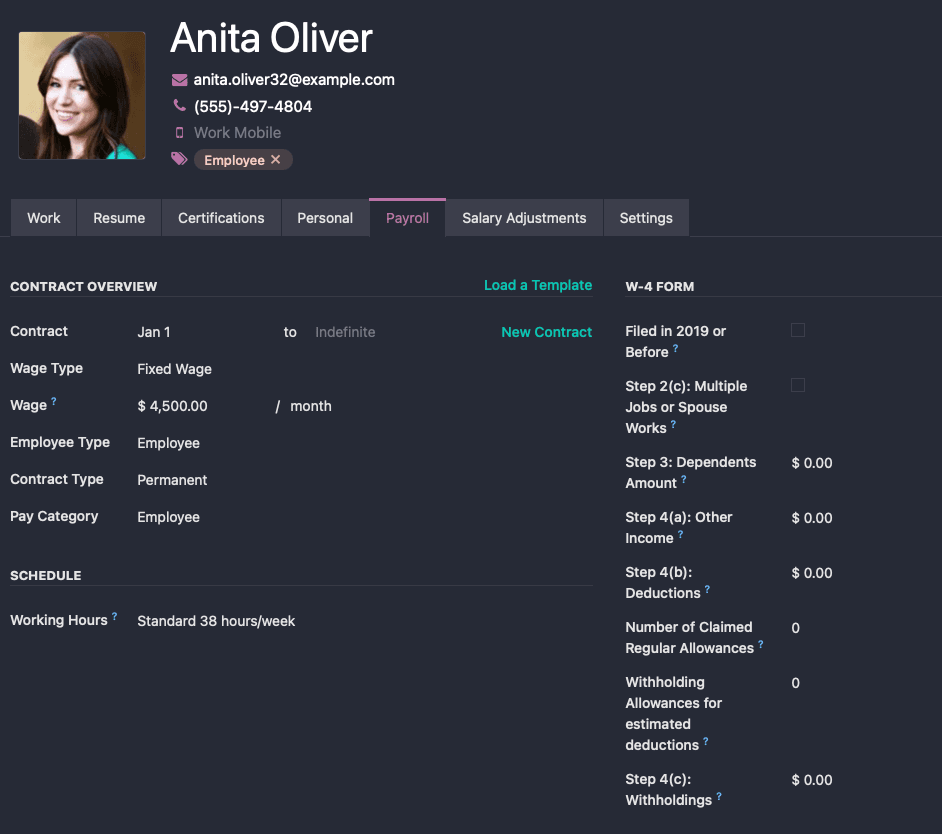Edit Number of Claimed Regular Allowances value

(795, 628)
